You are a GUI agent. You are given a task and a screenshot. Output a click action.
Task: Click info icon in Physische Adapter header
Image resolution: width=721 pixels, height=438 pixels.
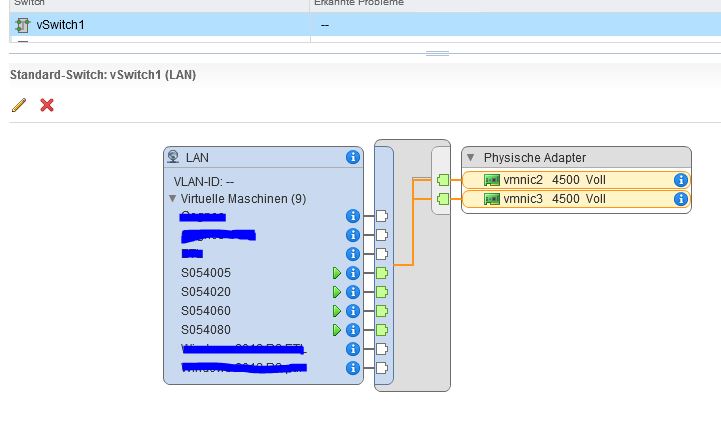680,157
